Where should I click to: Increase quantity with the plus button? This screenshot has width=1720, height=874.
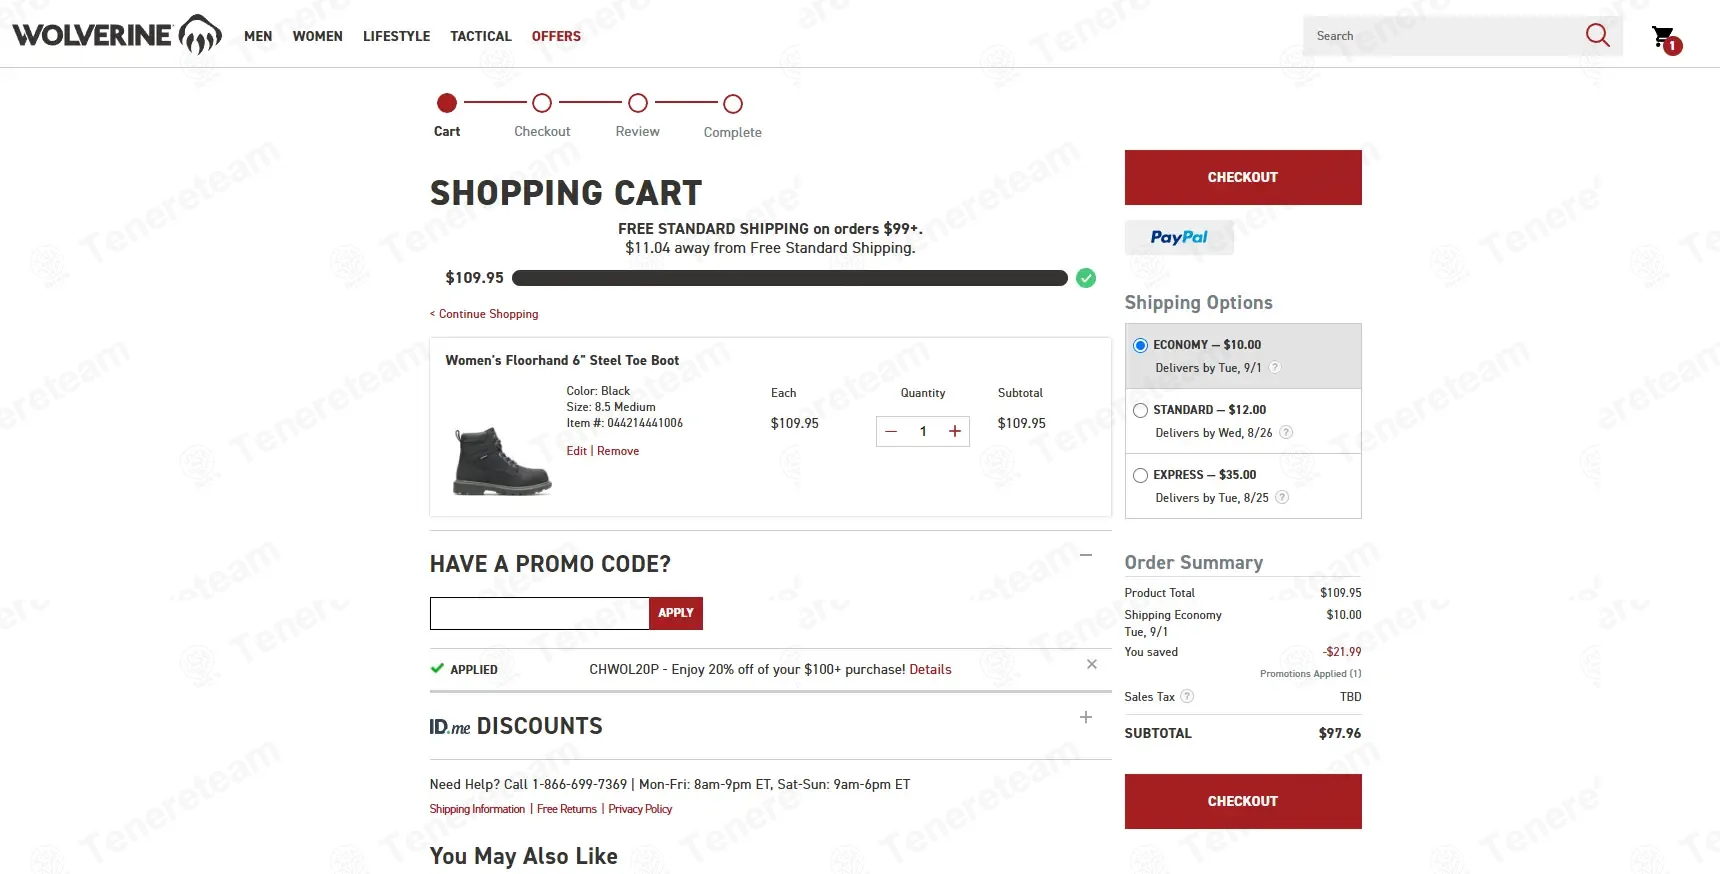point(955,431)
